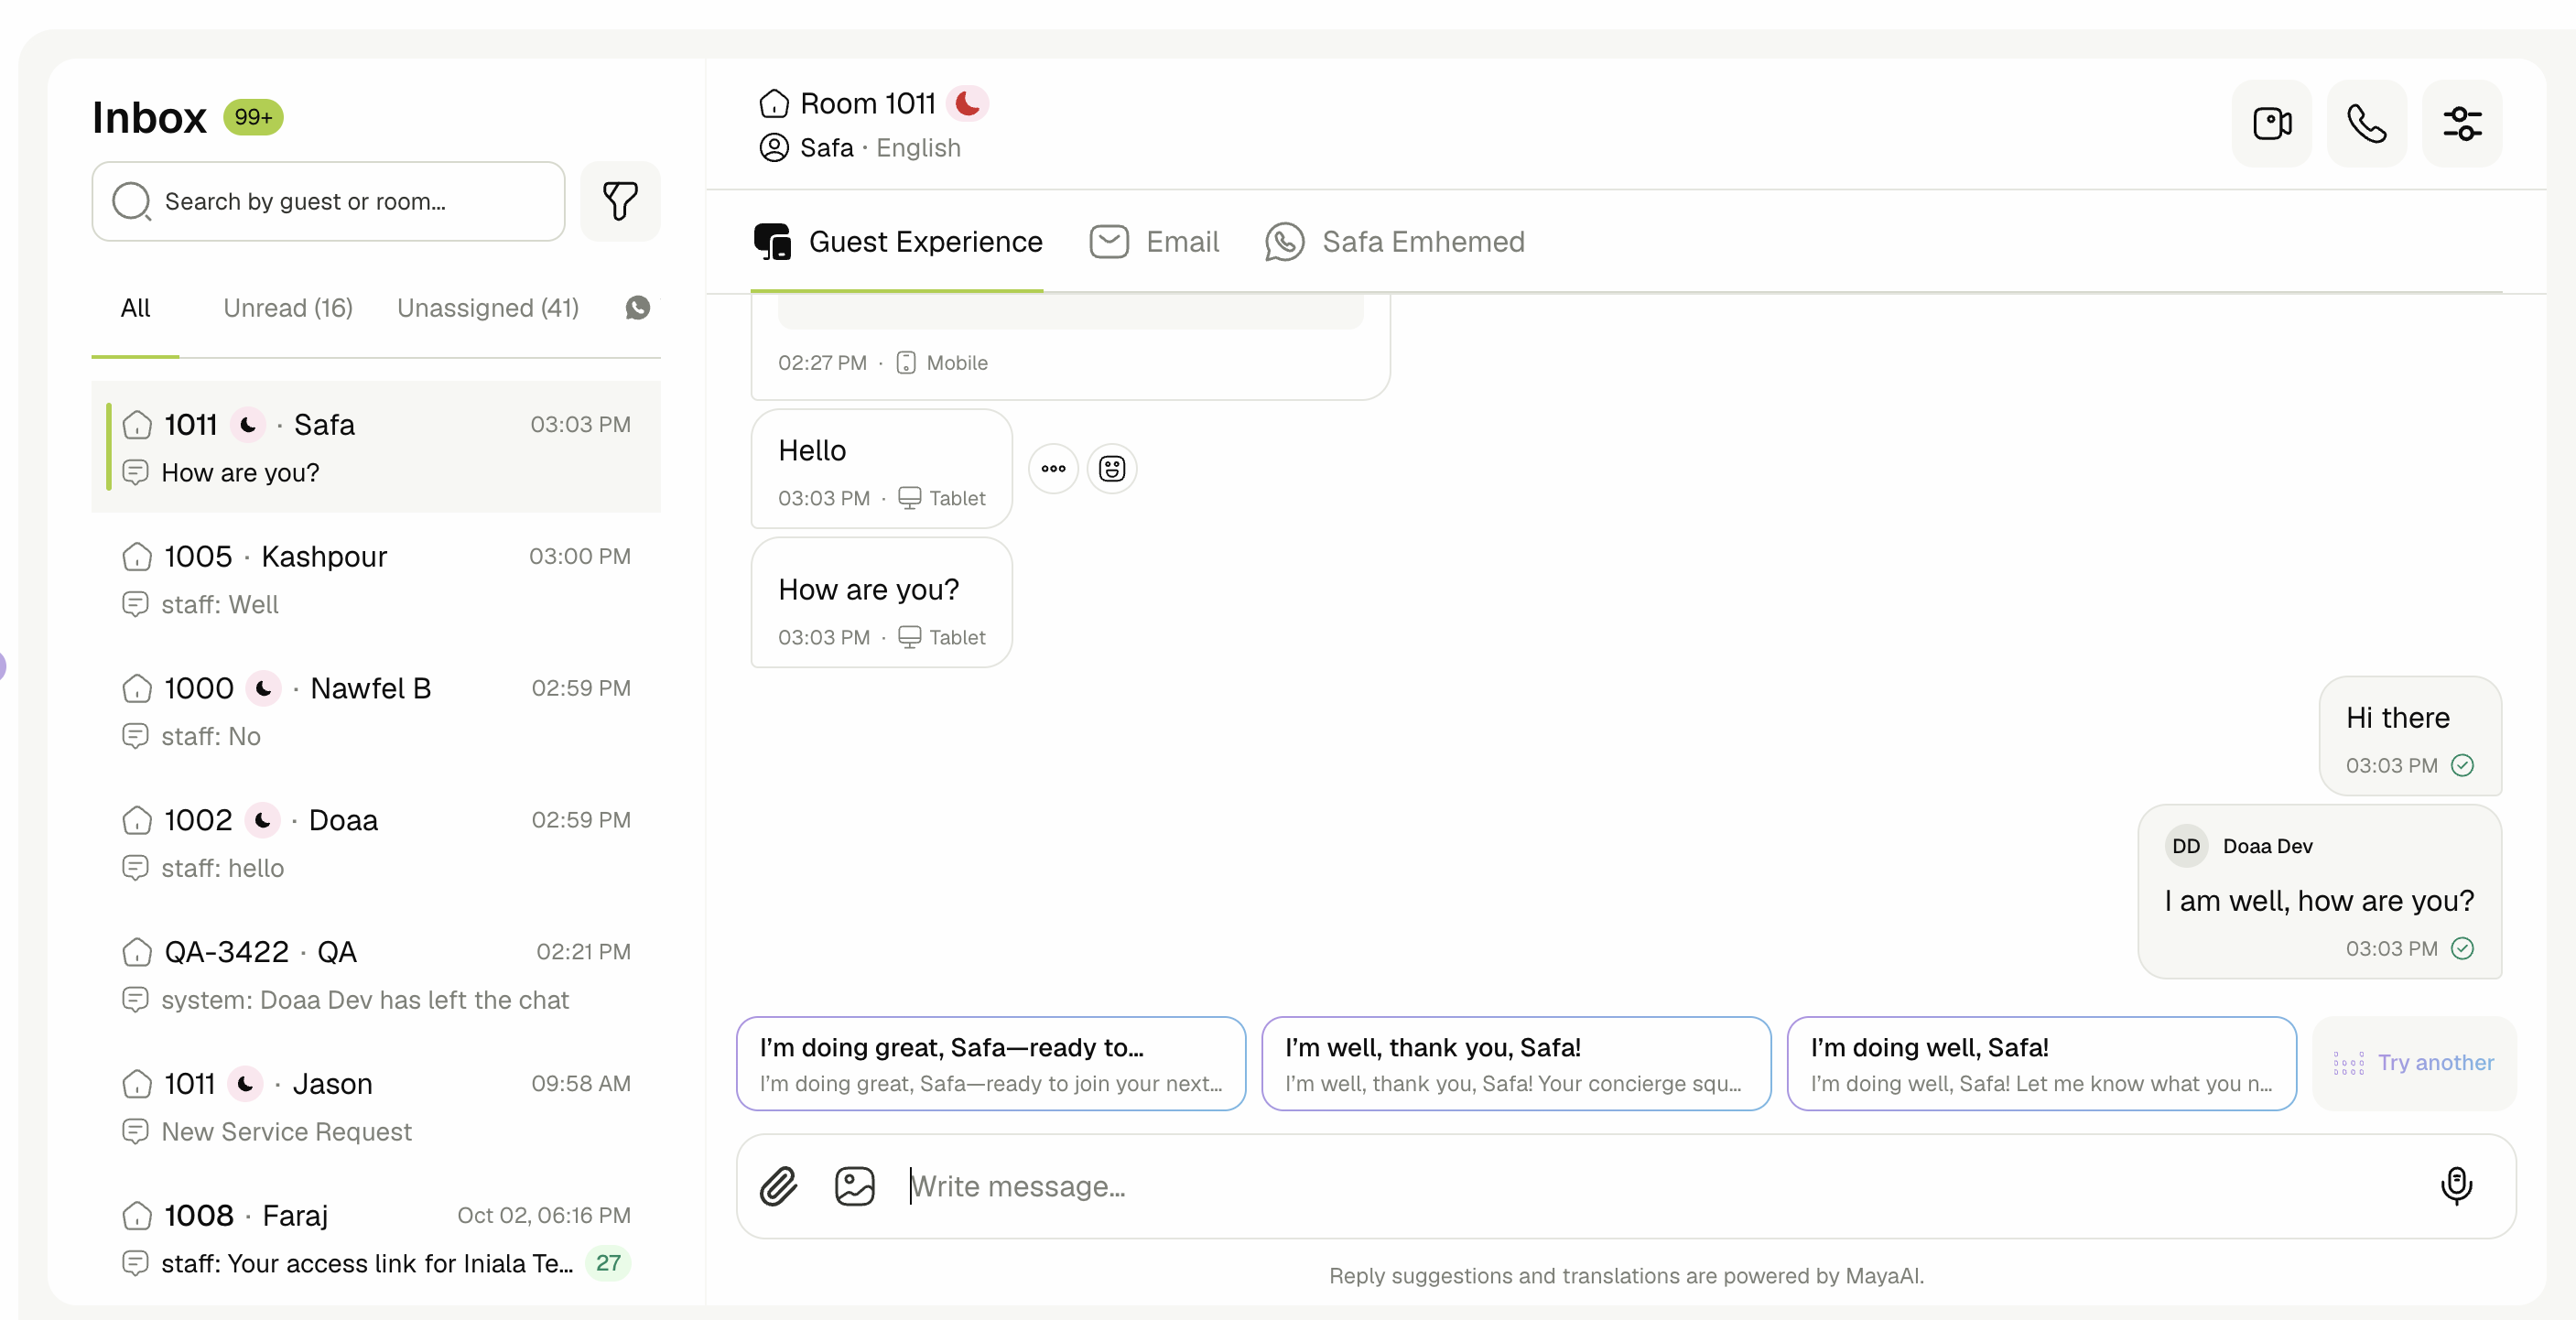Click moon icon in 1011 Jason row
Image resolution: width=2576 pixels, height=1320 pixels.
tap(245, 1084)
